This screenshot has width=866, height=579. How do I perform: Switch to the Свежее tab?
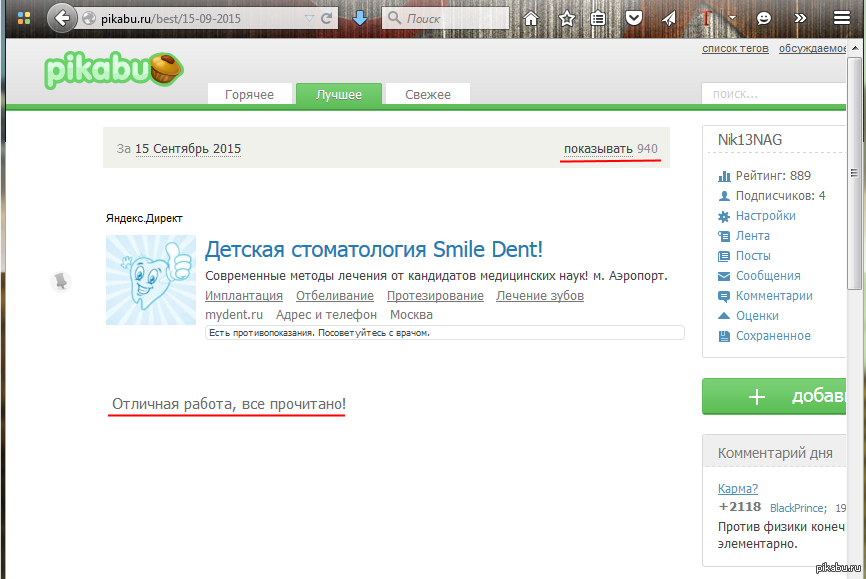click(427, 94)
